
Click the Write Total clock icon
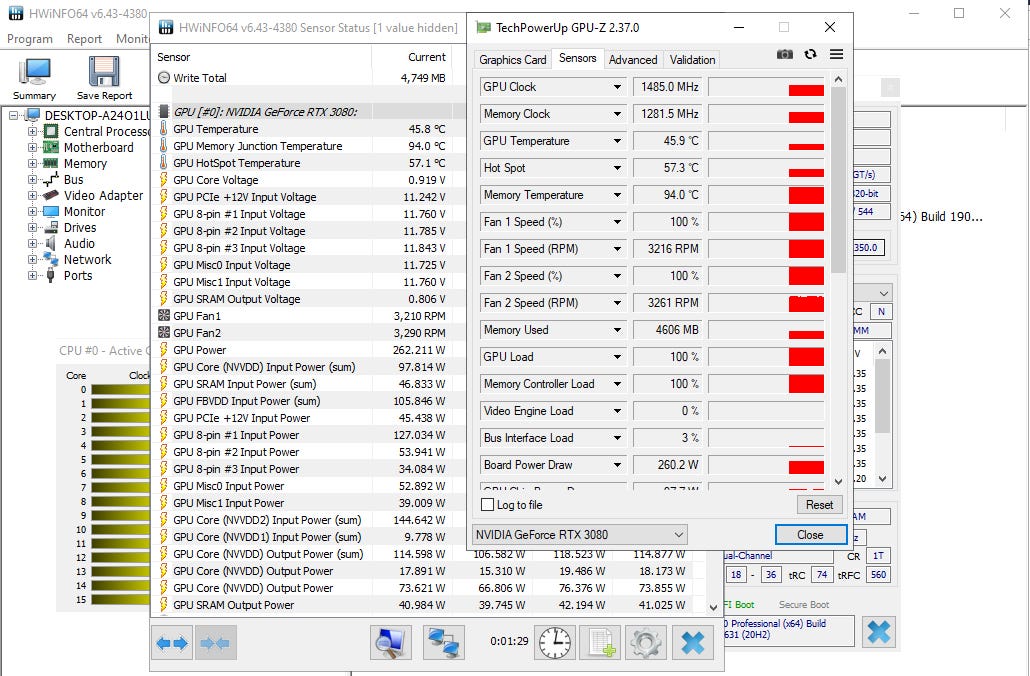164,78
